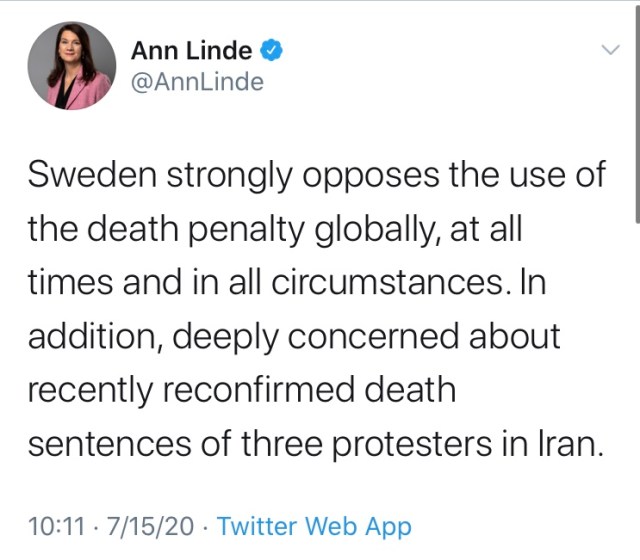Expand the tweet options chevron

tap(609, 50)
